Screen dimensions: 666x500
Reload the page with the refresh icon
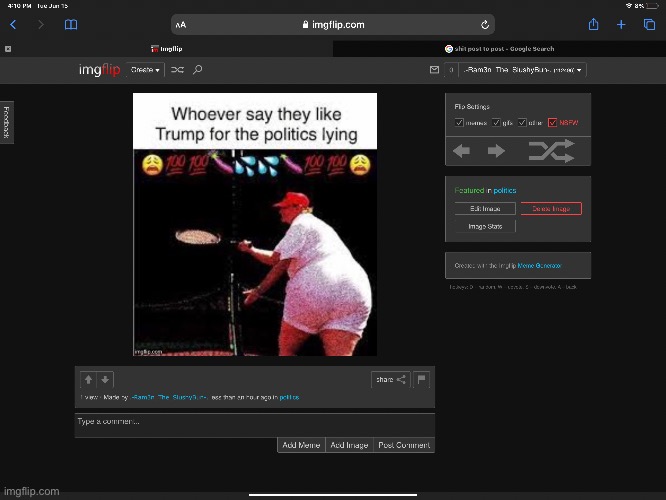(x=485, y=25)
